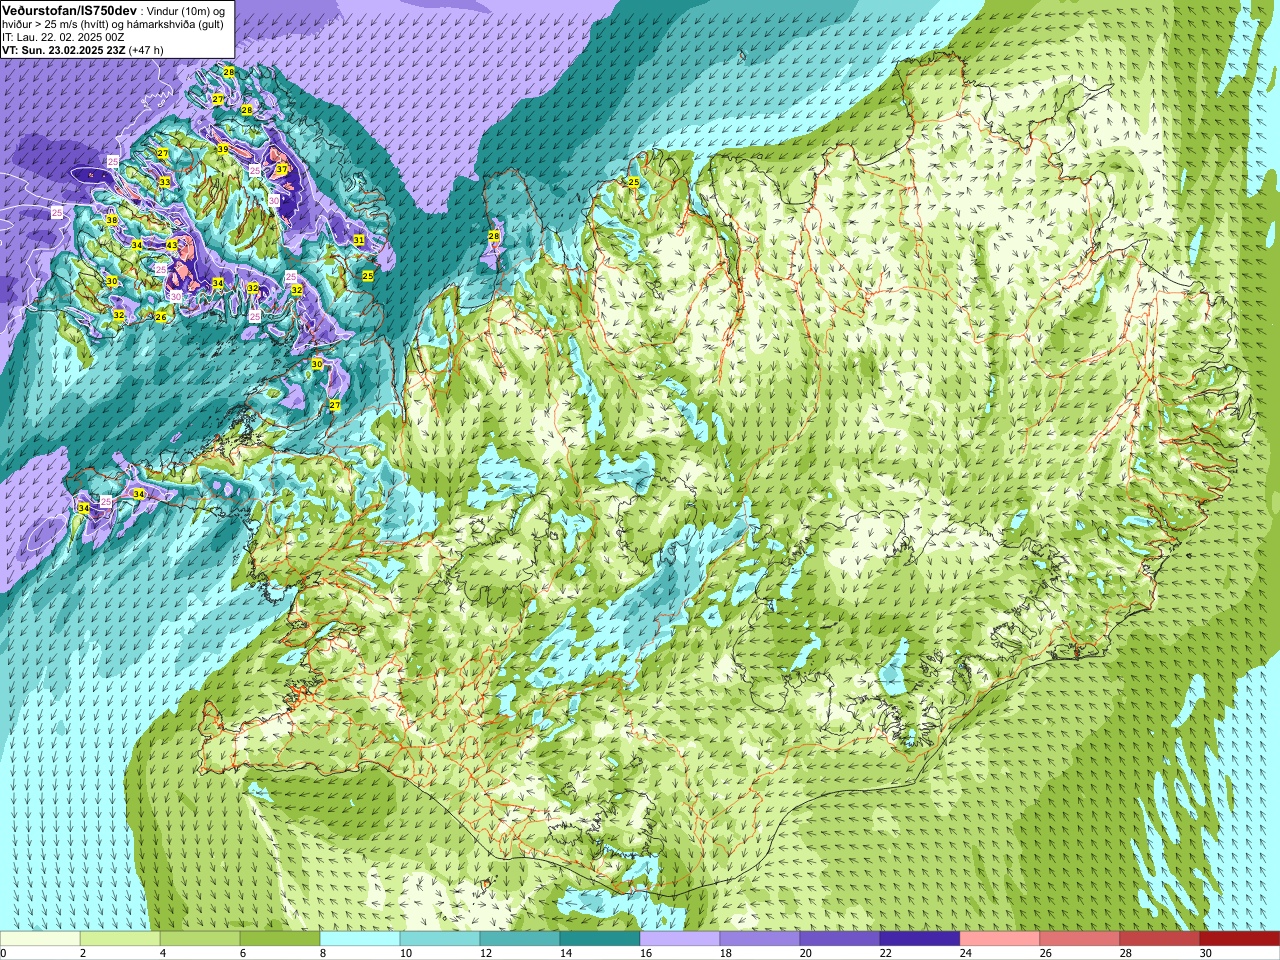Click the 10–12 m/s legend color swatch
Viewport: 1280px width, 960px height.
440,939
